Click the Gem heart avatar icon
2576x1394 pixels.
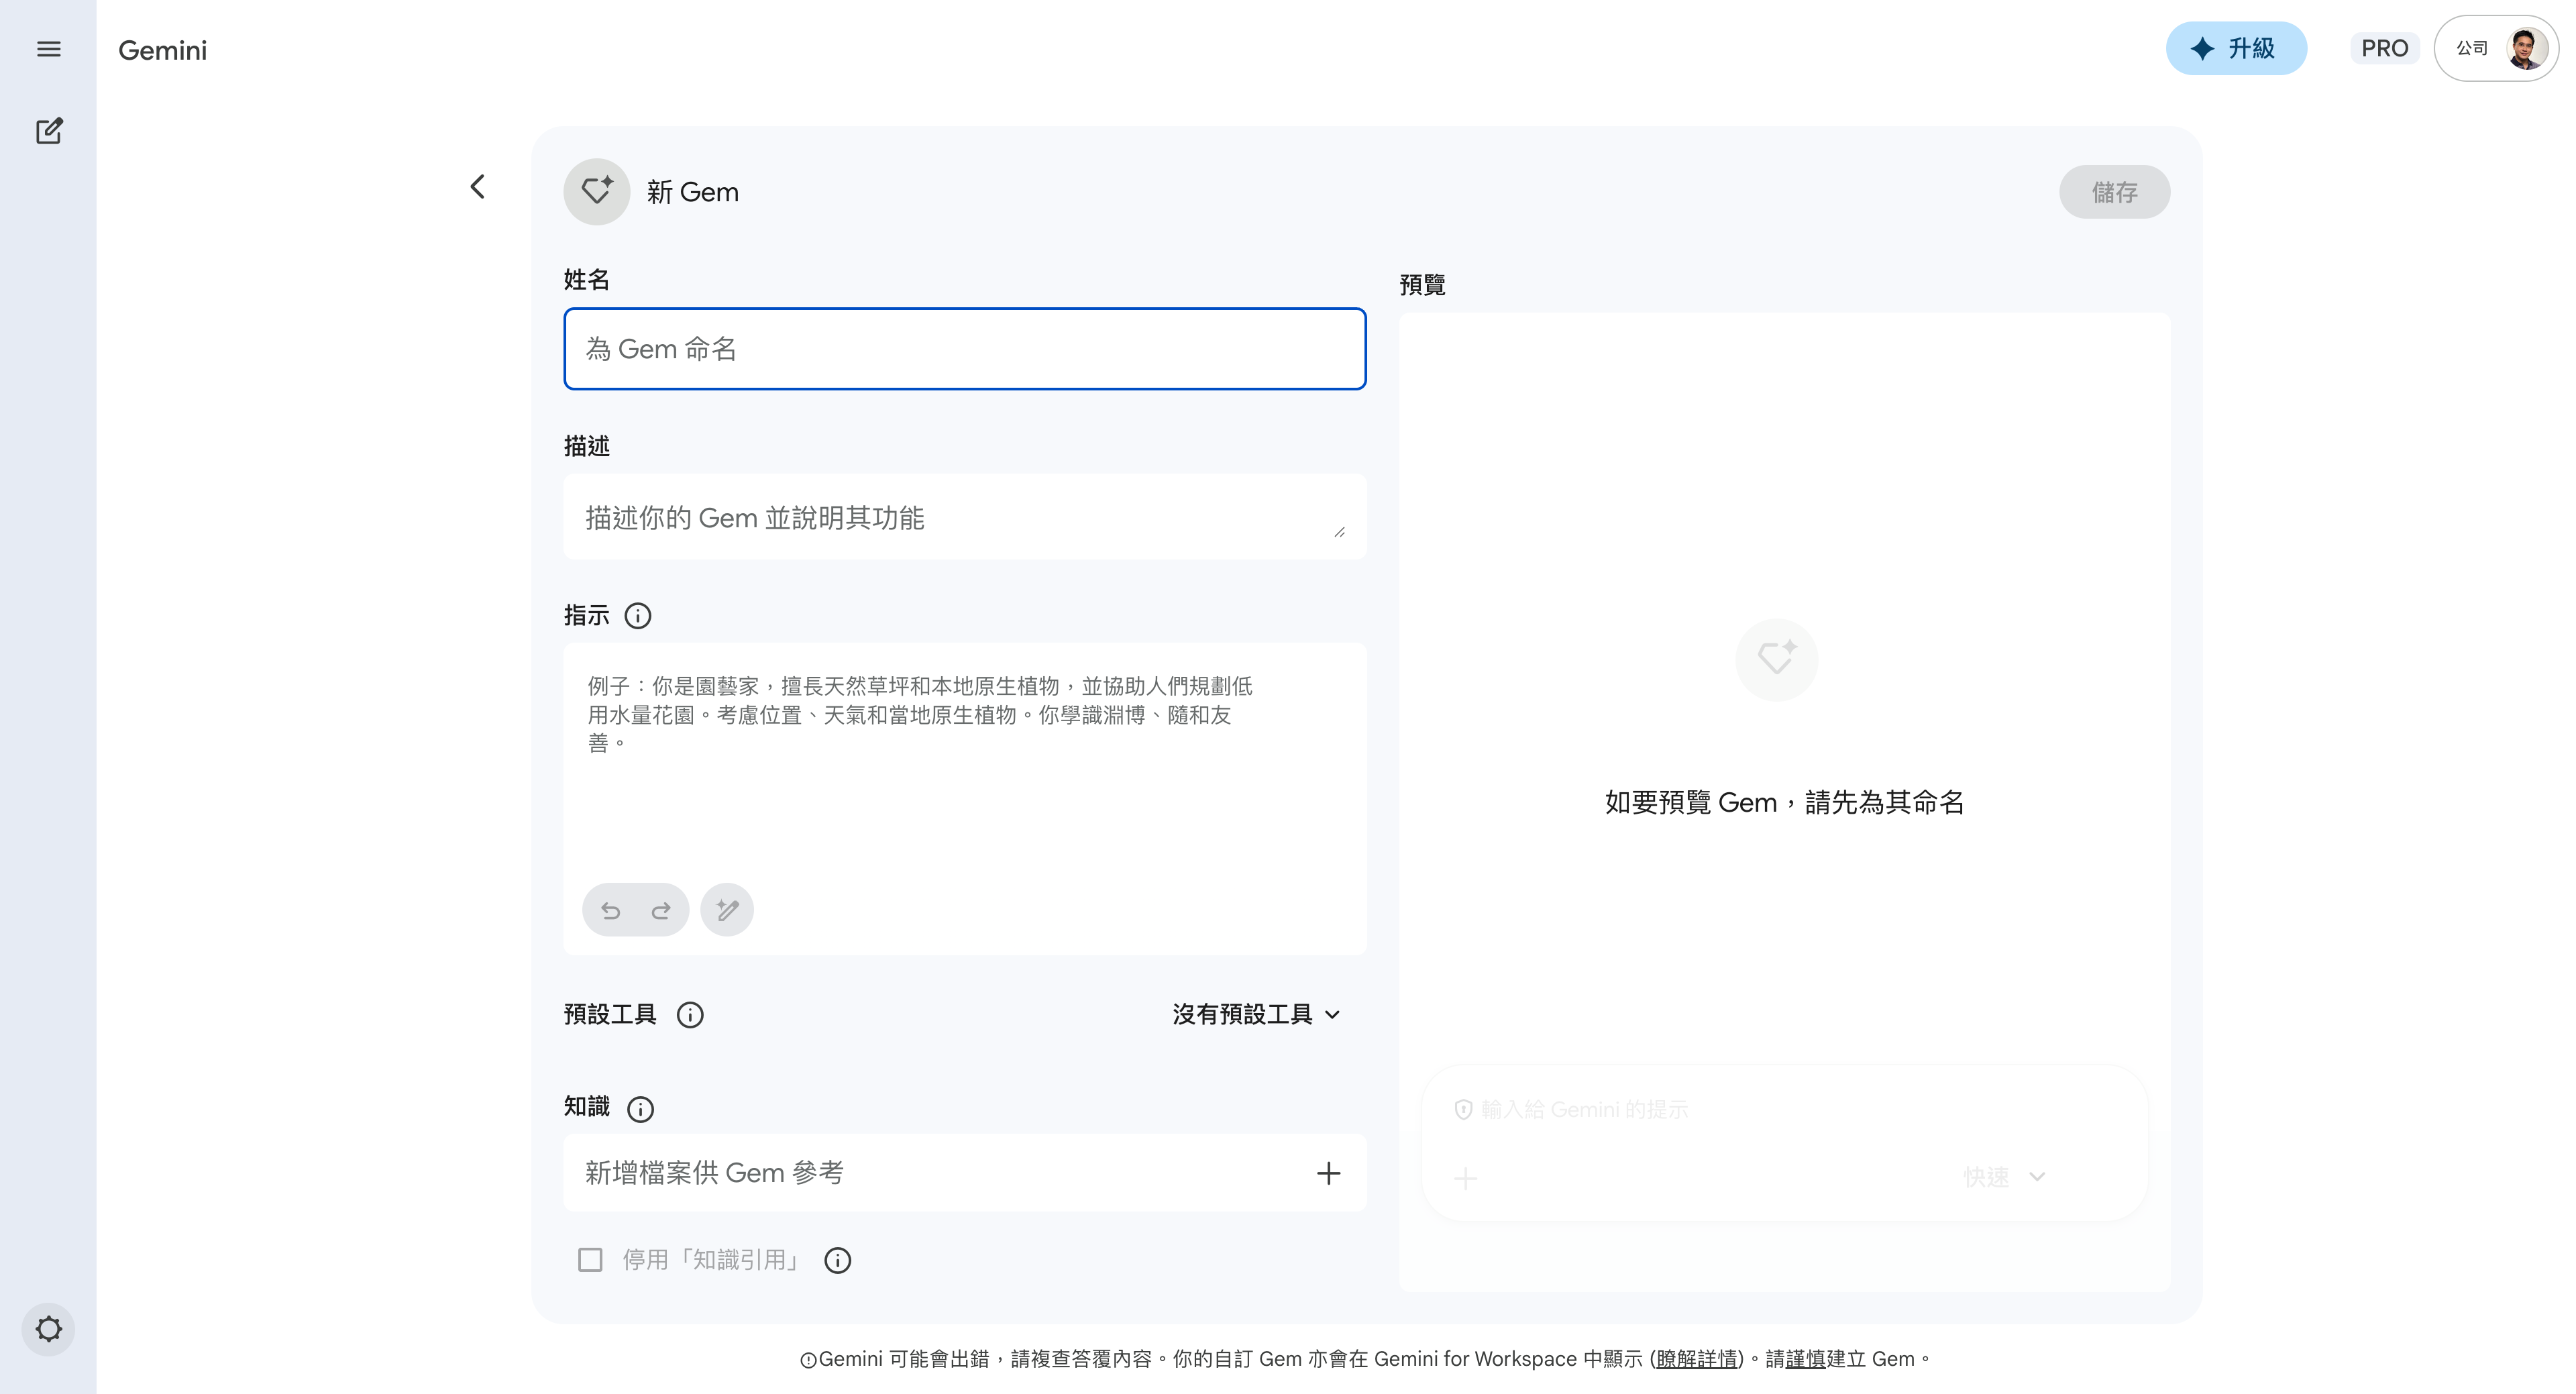596,191
